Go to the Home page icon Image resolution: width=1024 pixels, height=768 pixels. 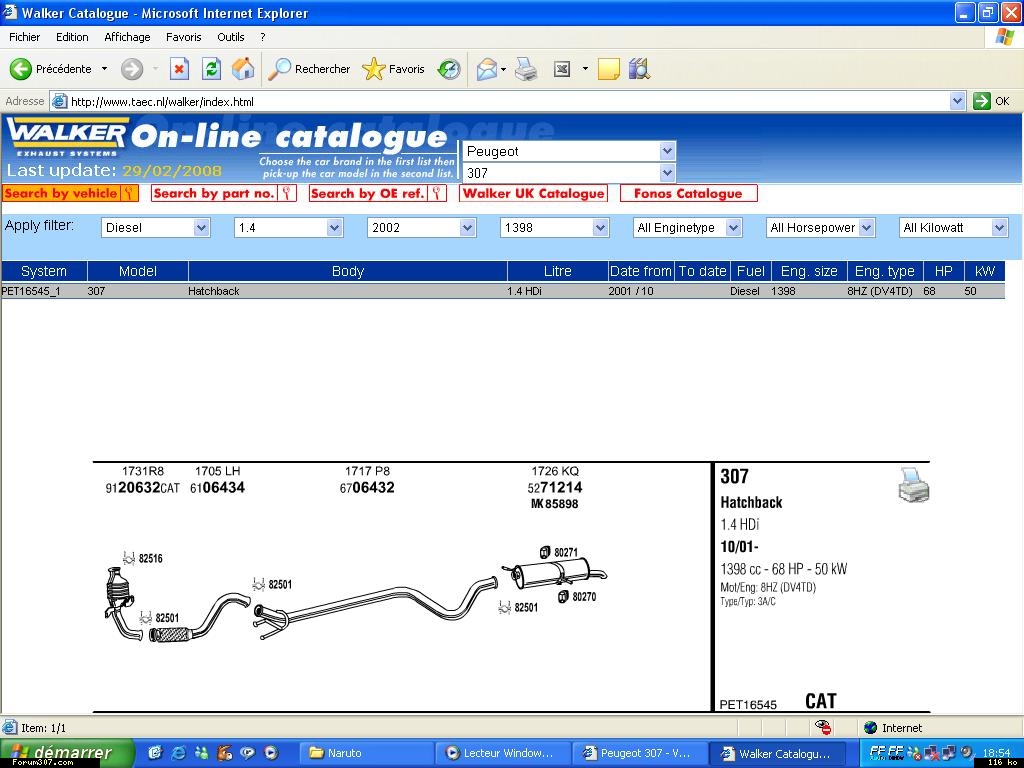(x=243, y=69)
